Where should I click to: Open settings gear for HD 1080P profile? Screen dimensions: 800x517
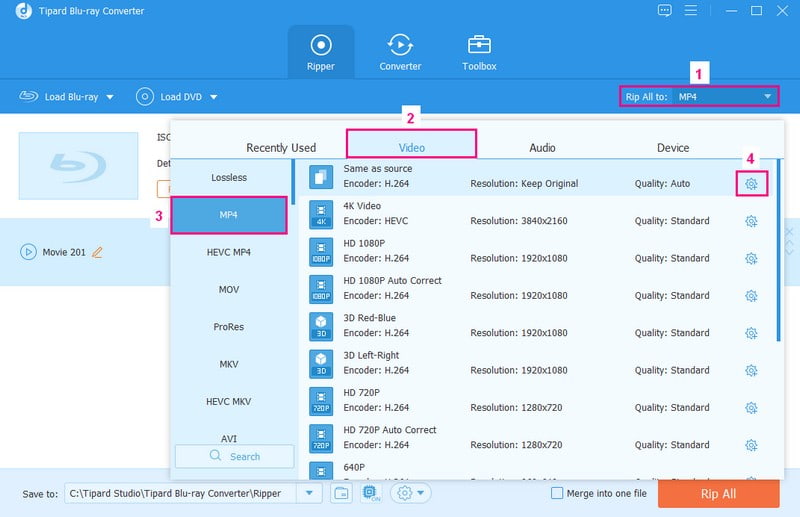click(x=751, y=258)
